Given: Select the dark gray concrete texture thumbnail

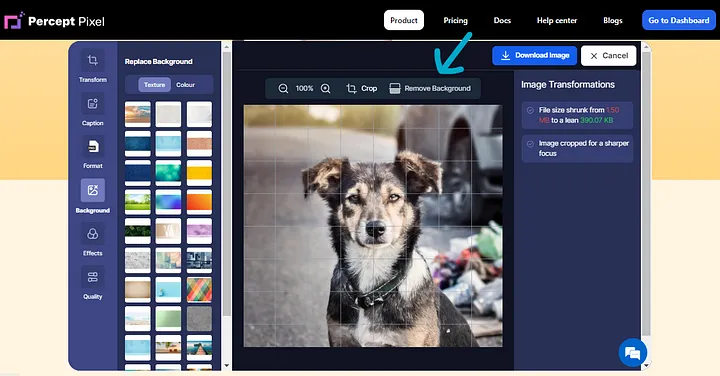Looking at the screenshot, I should tap(199, 319).
